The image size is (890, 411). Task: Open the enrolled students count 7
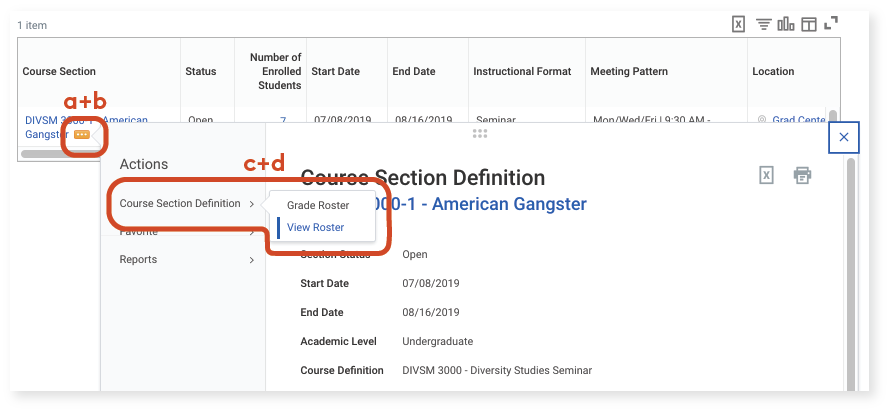pyautogui.click(x=283, y=120)
